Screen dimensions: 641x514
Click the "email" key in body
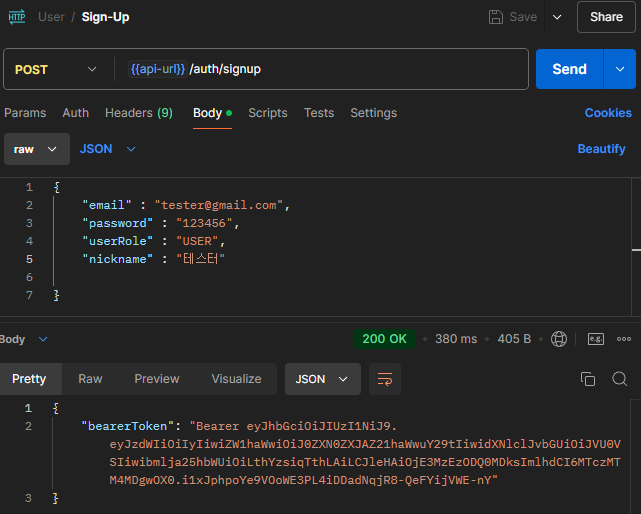(107, 205)
